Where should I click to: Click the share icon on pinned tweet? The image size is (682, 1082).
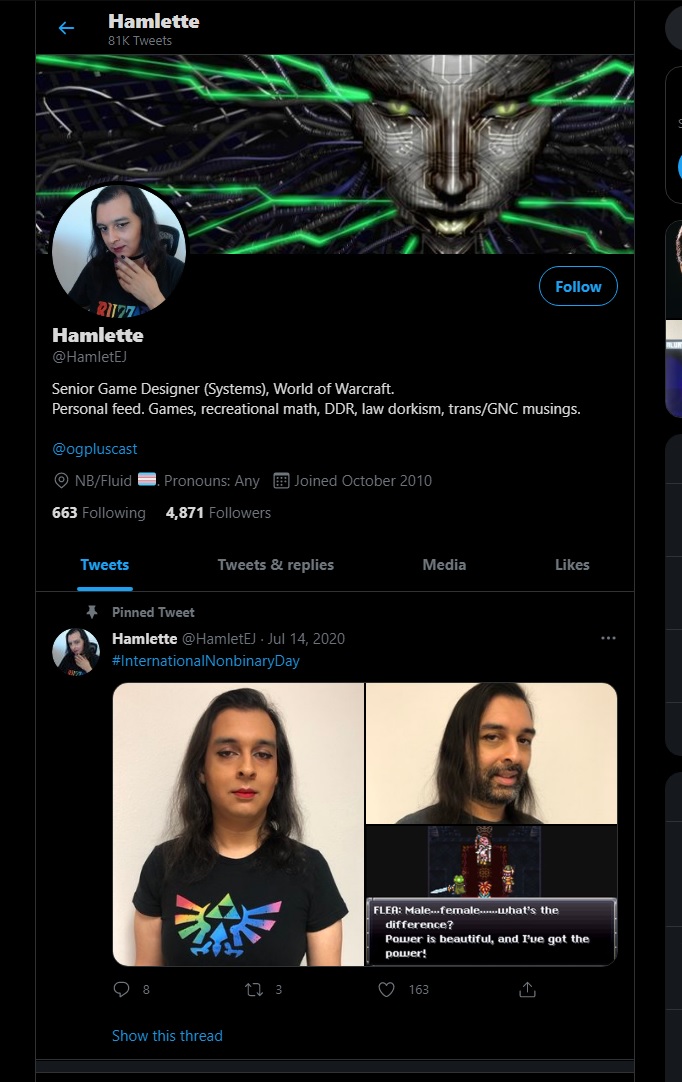pyautogui.click(x=527, y=990)
